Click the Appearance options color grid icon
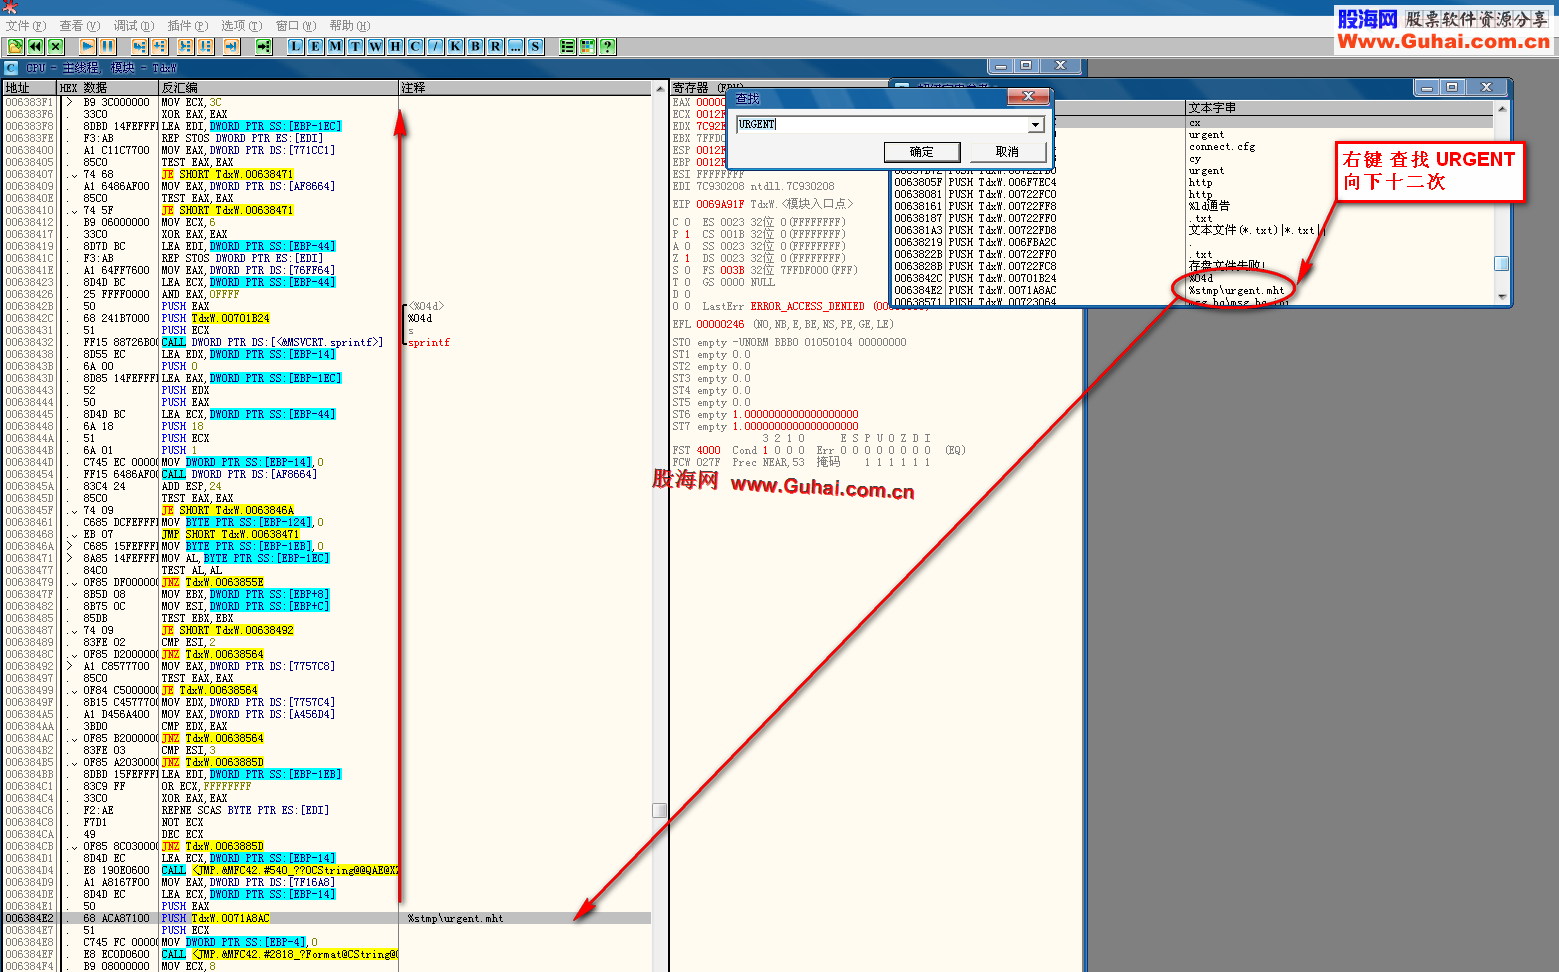The image size is (1559, 972). click(x=588, y=46)
